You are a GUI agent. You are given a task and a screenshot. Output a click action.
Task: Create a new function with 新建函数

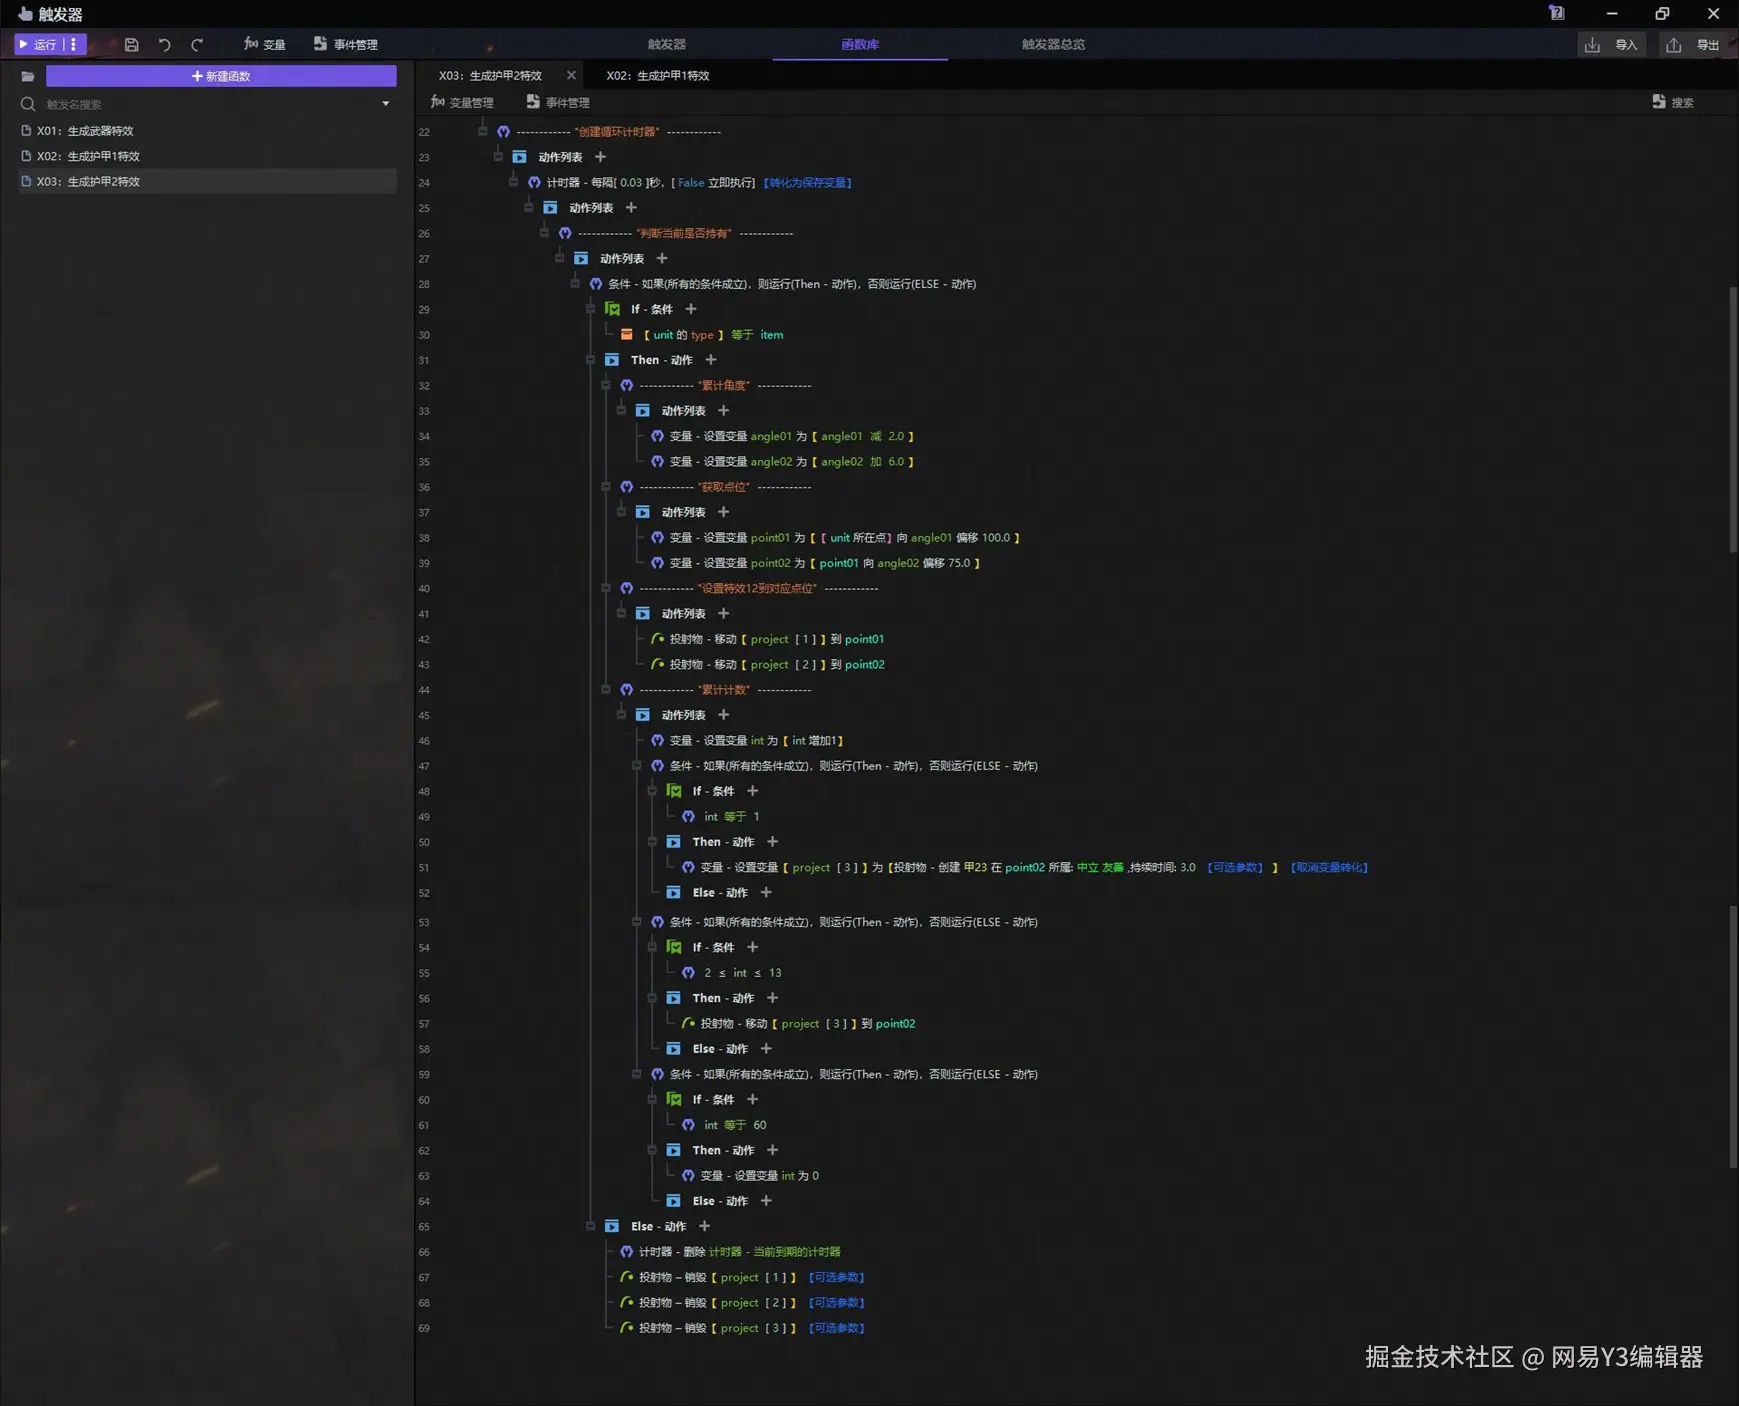(x=221, y=76)
